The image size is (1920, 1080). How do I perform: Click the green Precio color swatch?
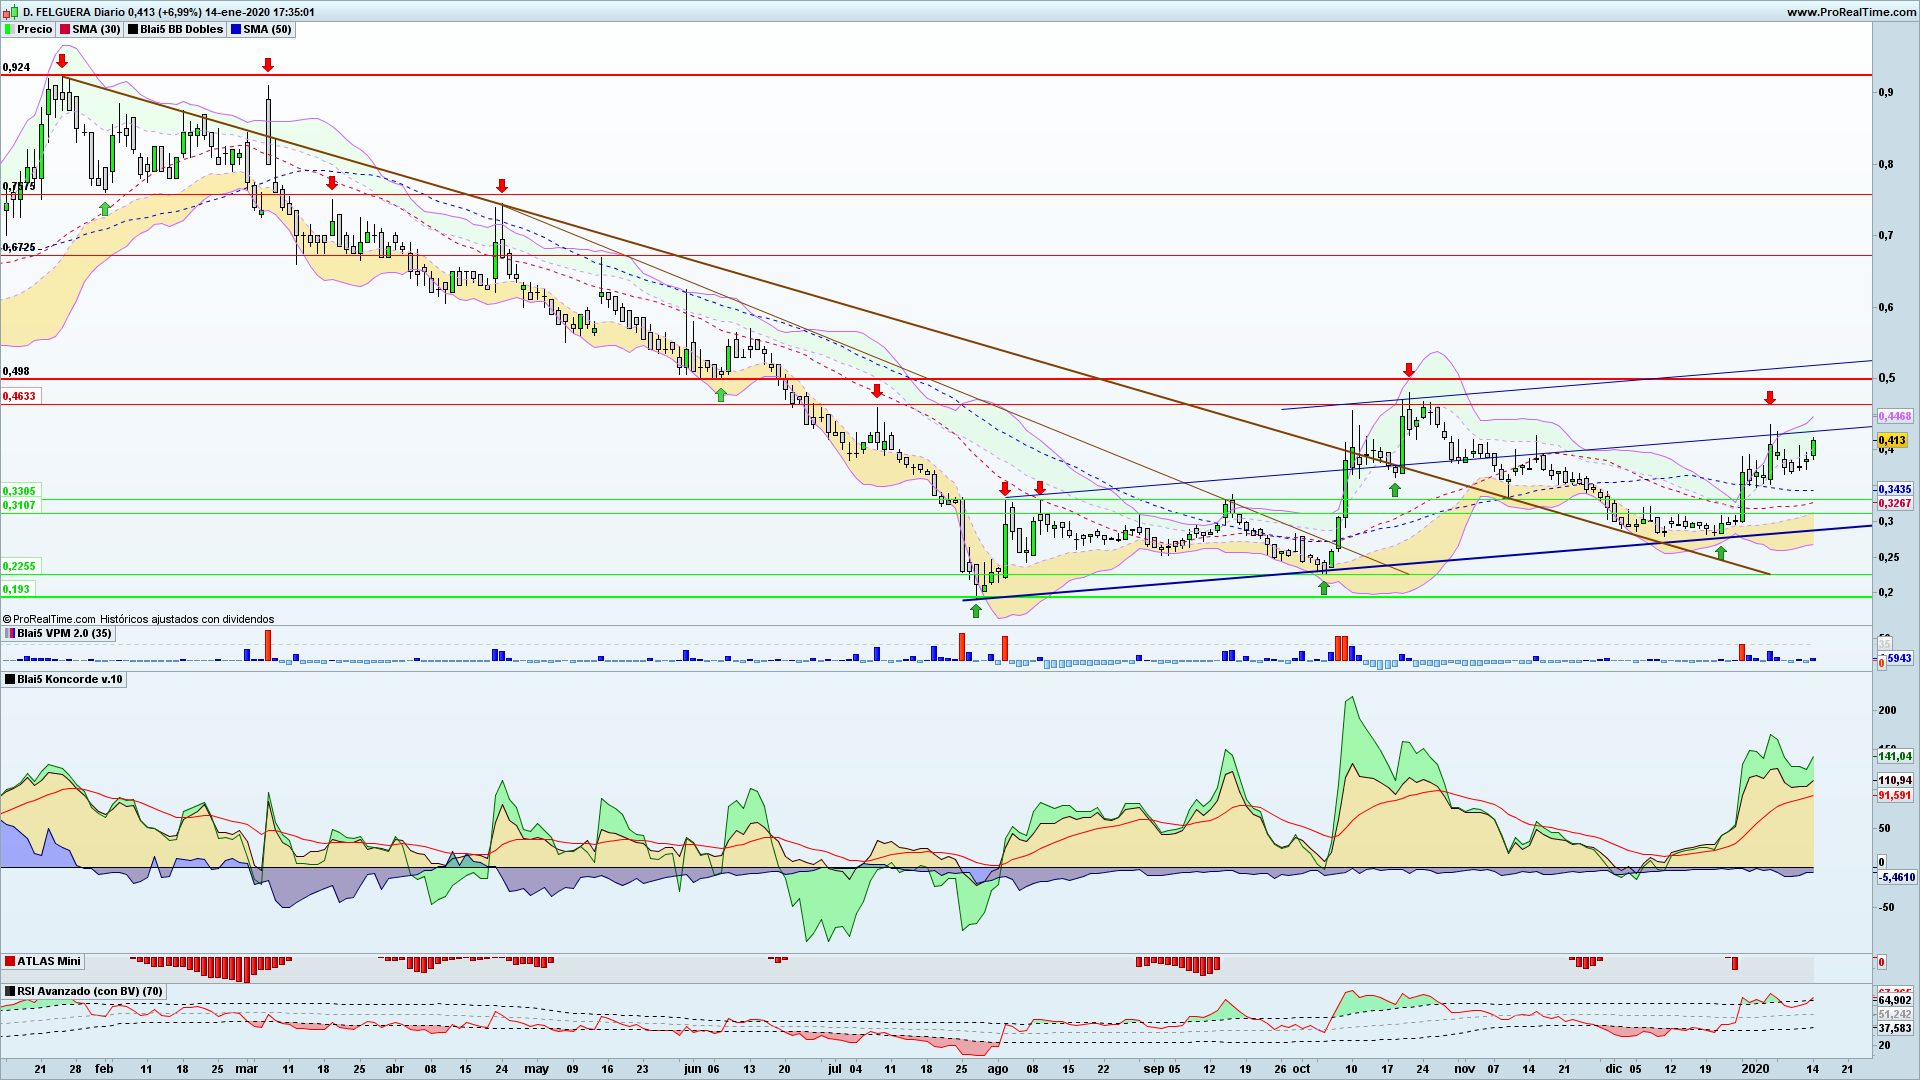tap(8, 29)
